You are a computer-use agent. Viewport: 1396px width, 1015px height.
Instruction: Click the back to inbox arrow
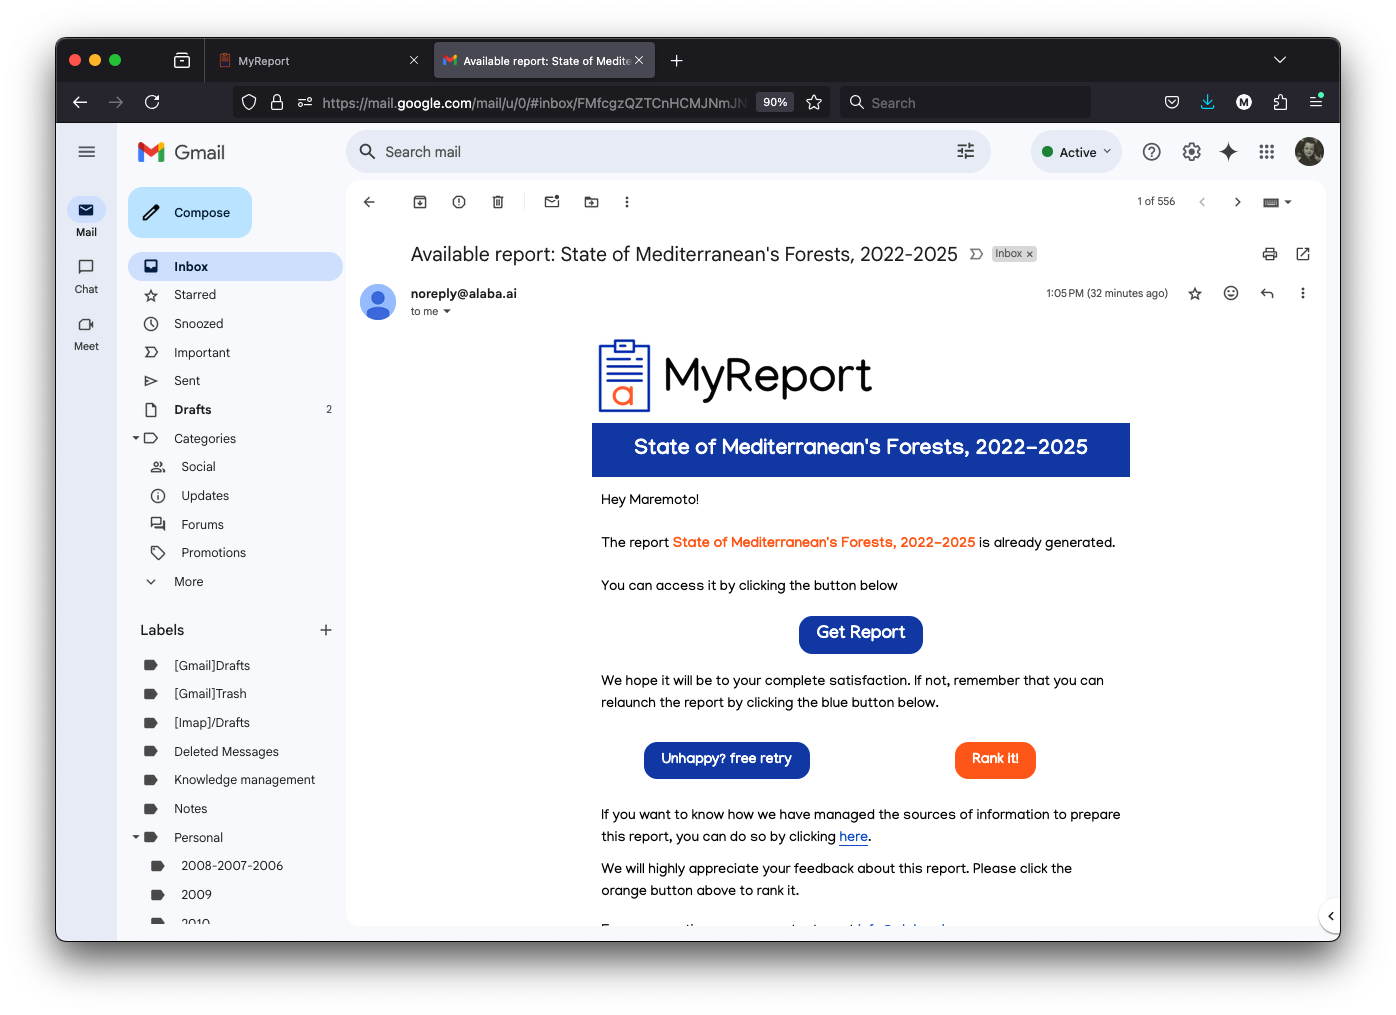tap(369, 202)
